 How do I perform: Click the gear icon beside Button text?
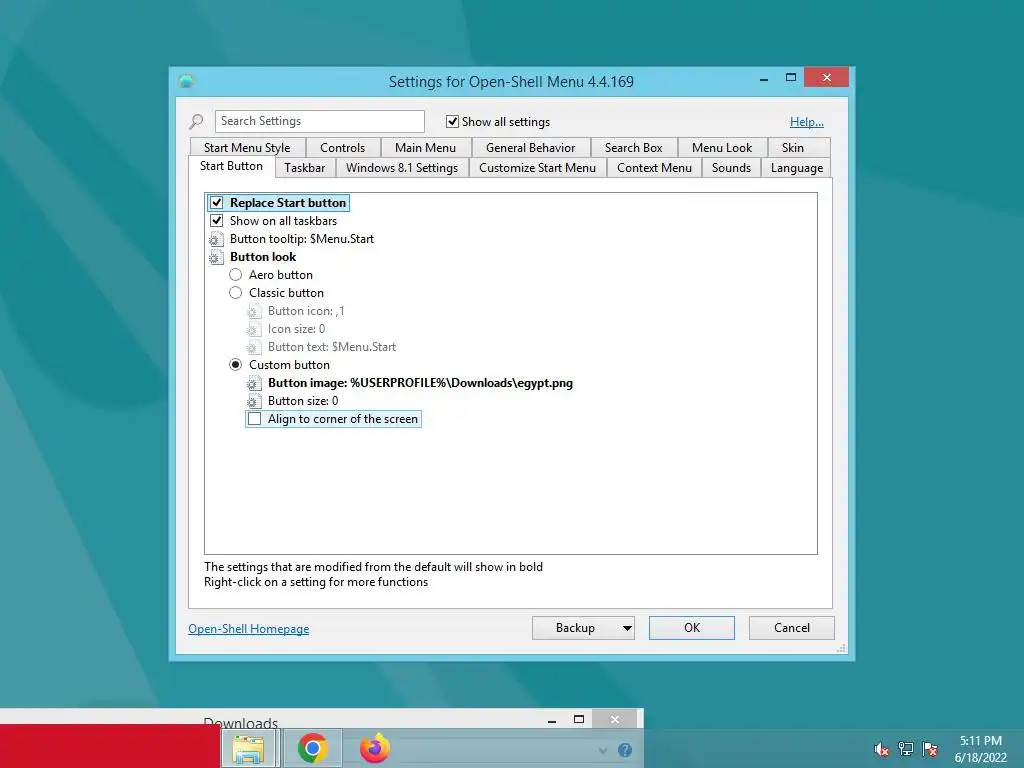254,347
